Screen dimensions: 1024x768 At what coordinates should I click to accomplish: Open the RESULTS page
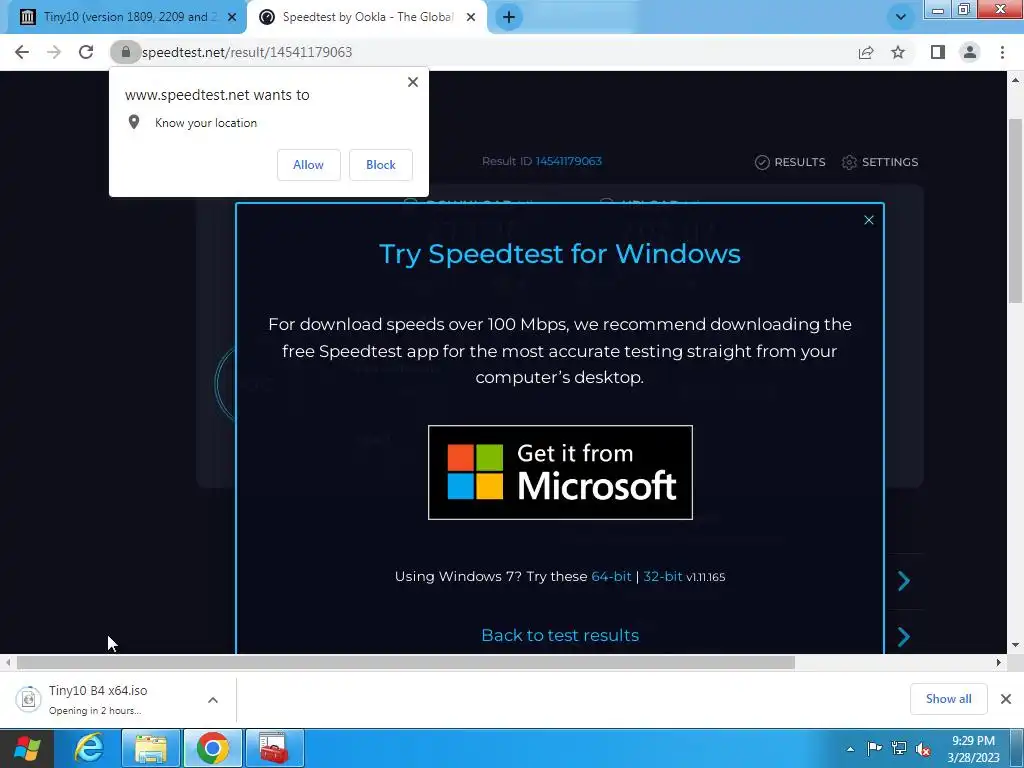click(x=790, y=162)
